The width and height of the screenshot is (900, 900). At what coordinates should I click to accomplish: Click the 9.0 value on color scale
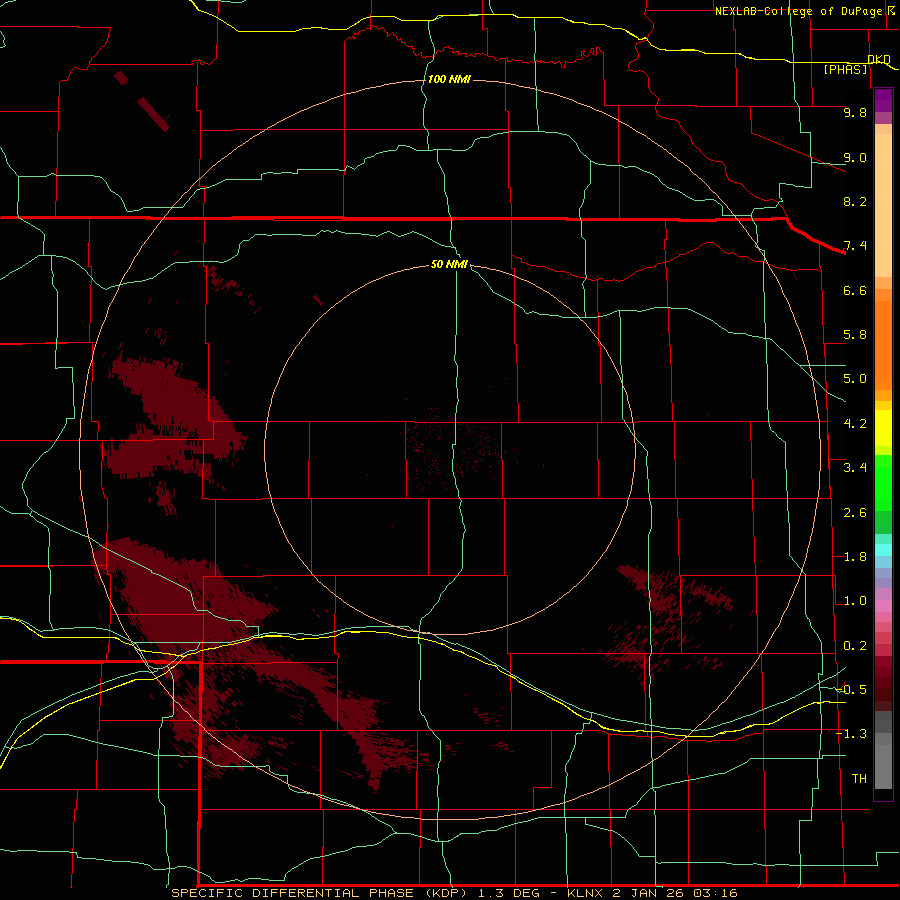(855, 157)
